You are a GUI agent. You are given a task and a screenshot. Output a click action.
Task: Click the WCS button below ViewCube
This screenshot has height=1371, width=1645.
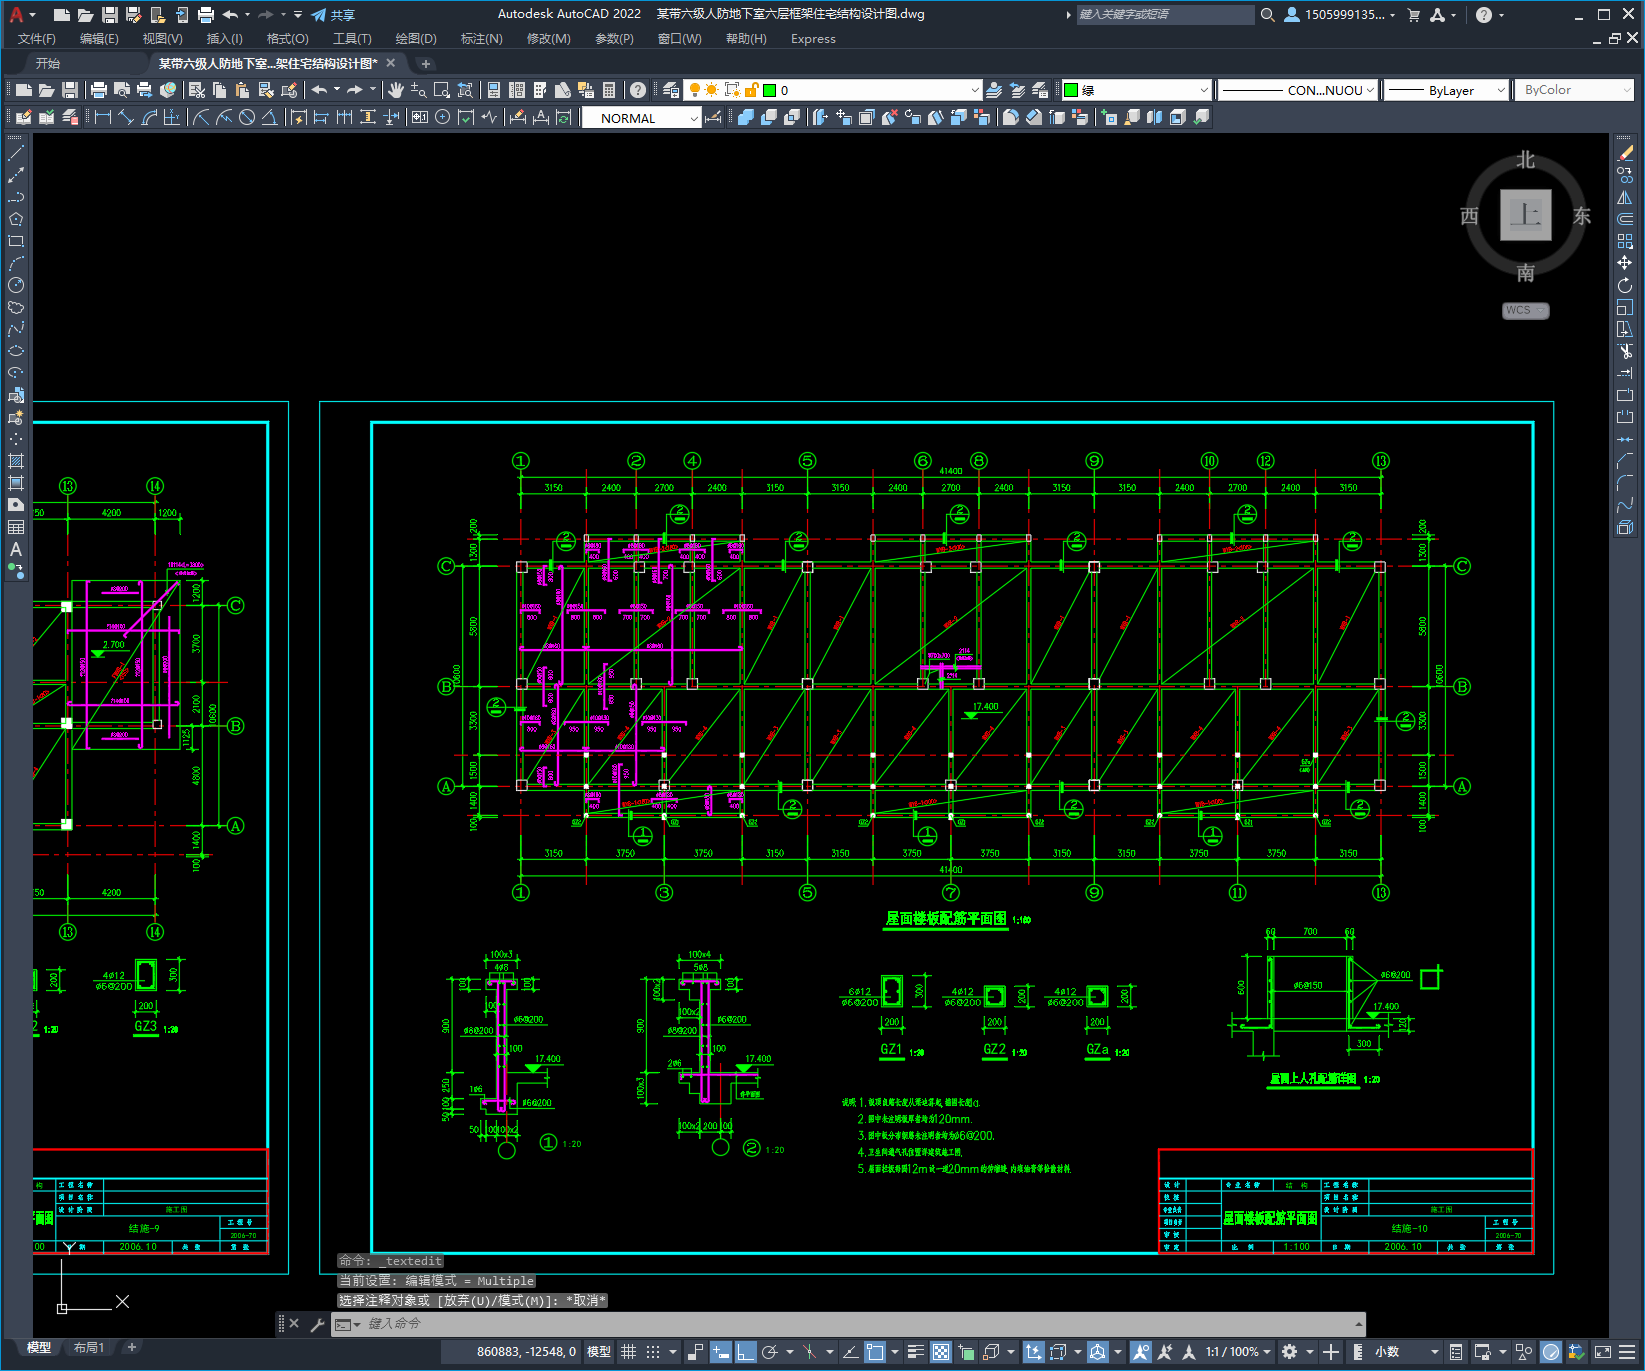(x=1525, y=310)
